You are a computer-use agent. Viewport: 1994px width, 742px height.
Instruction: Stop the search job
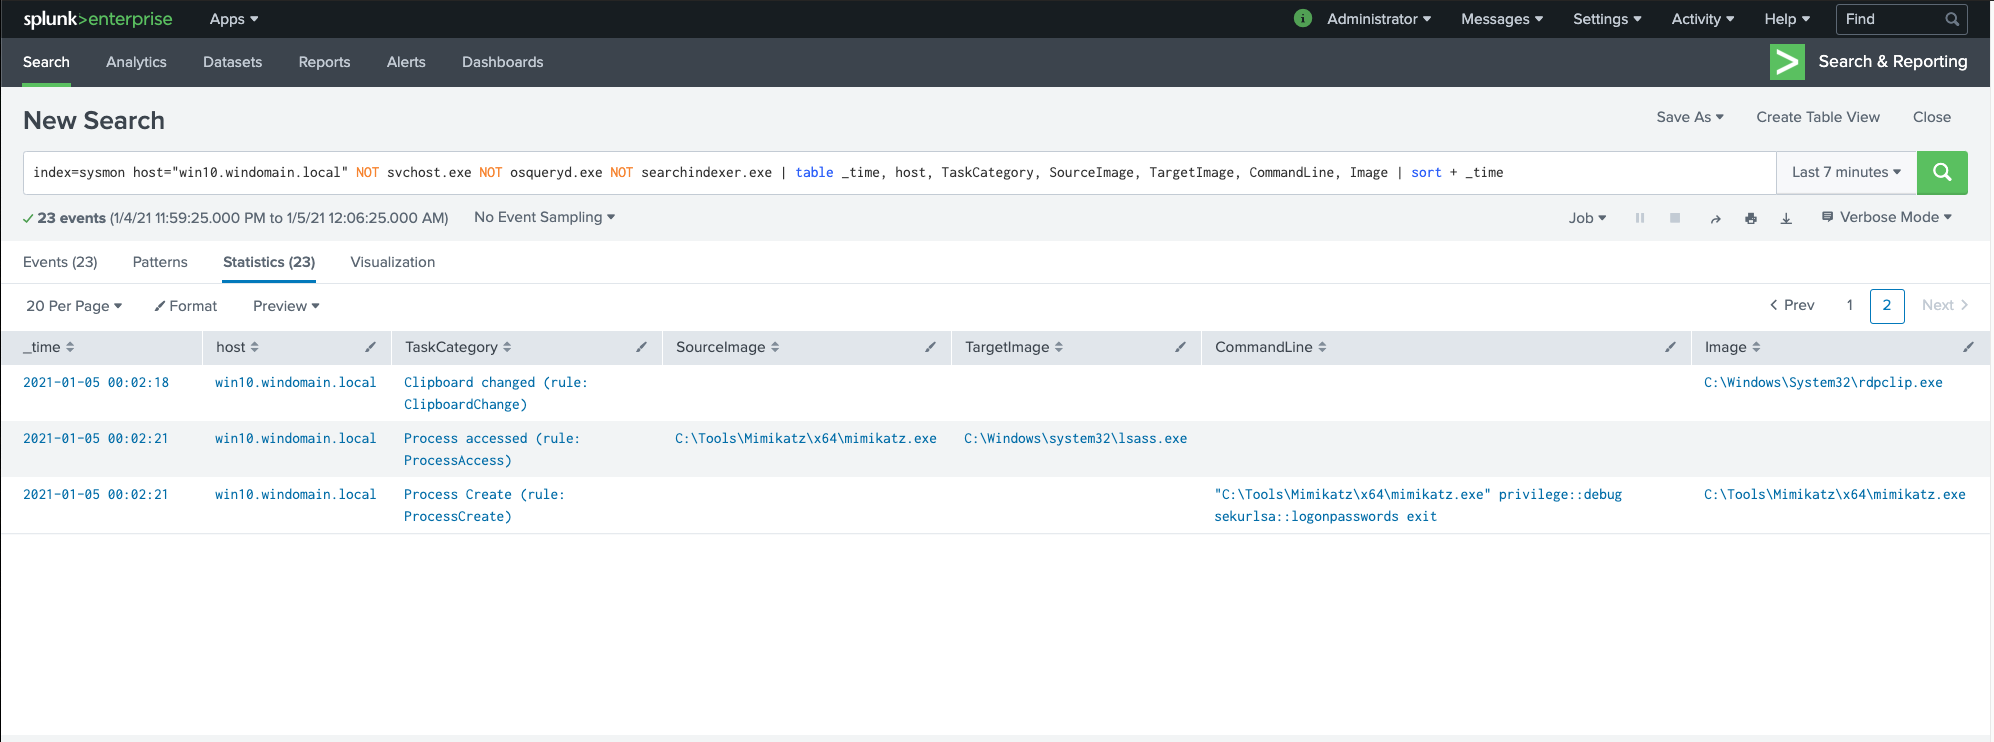coord(1675,218)
